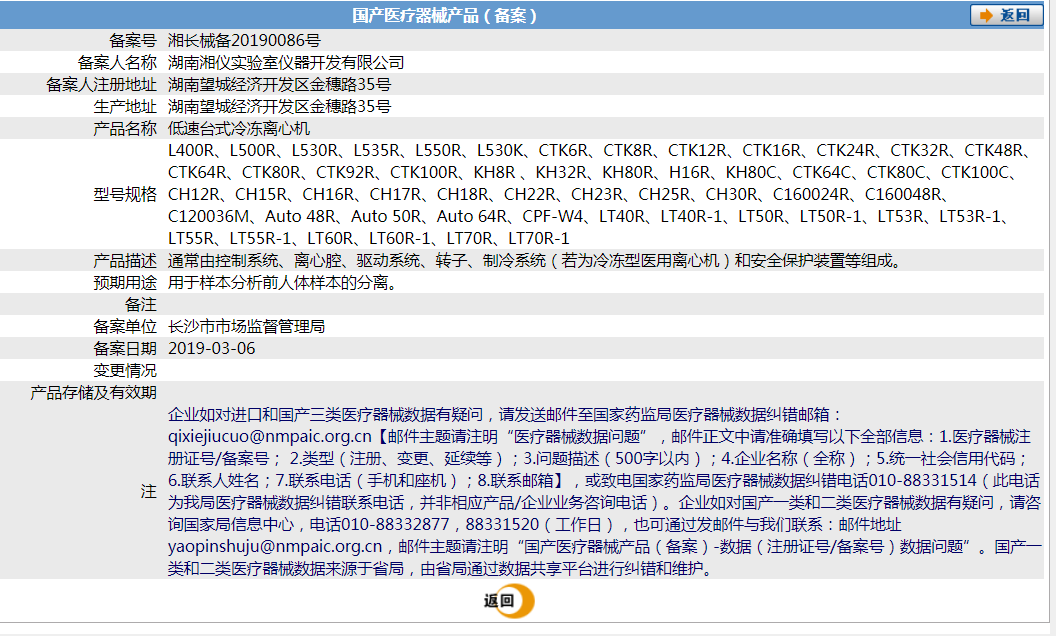1056x636 pixels.
Task: Click the top-right 返回 button
Action: pos(1006,15)
